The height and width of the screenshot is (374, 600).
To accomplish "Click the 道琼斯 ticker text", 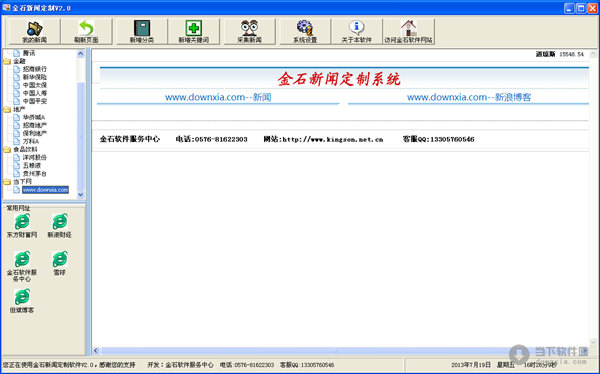I will (545, 54).
